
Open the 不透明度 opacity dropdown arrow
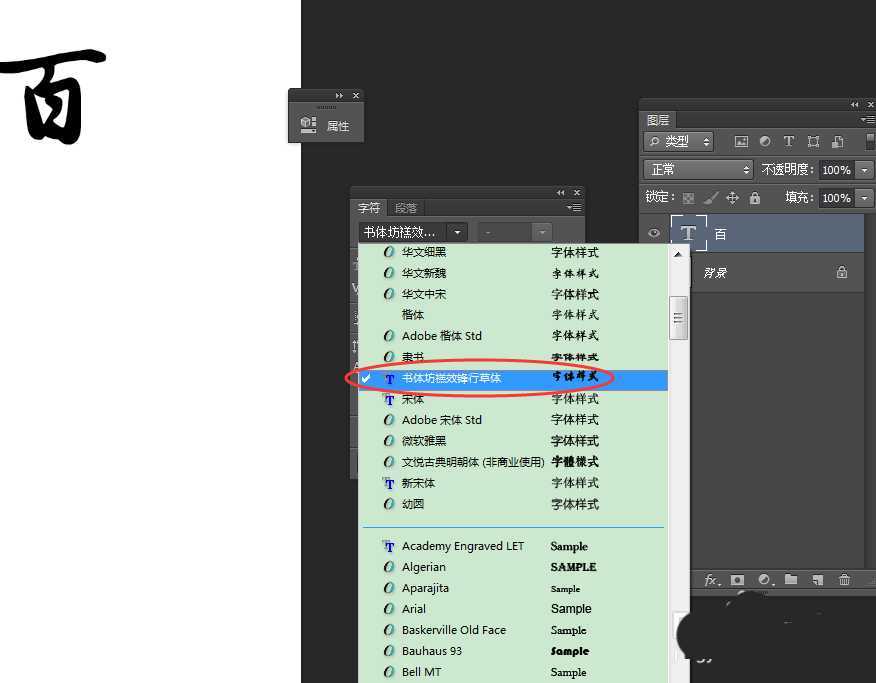click(865, 170)
